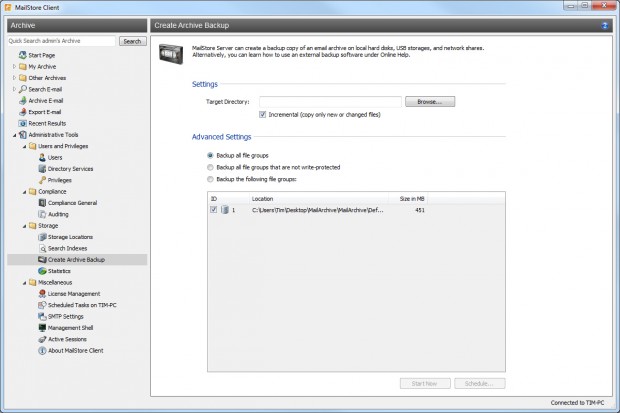The width and height of the screenshot is (620, 413).
Task: Click the Quick Search archive field
Action: (61, 41)
